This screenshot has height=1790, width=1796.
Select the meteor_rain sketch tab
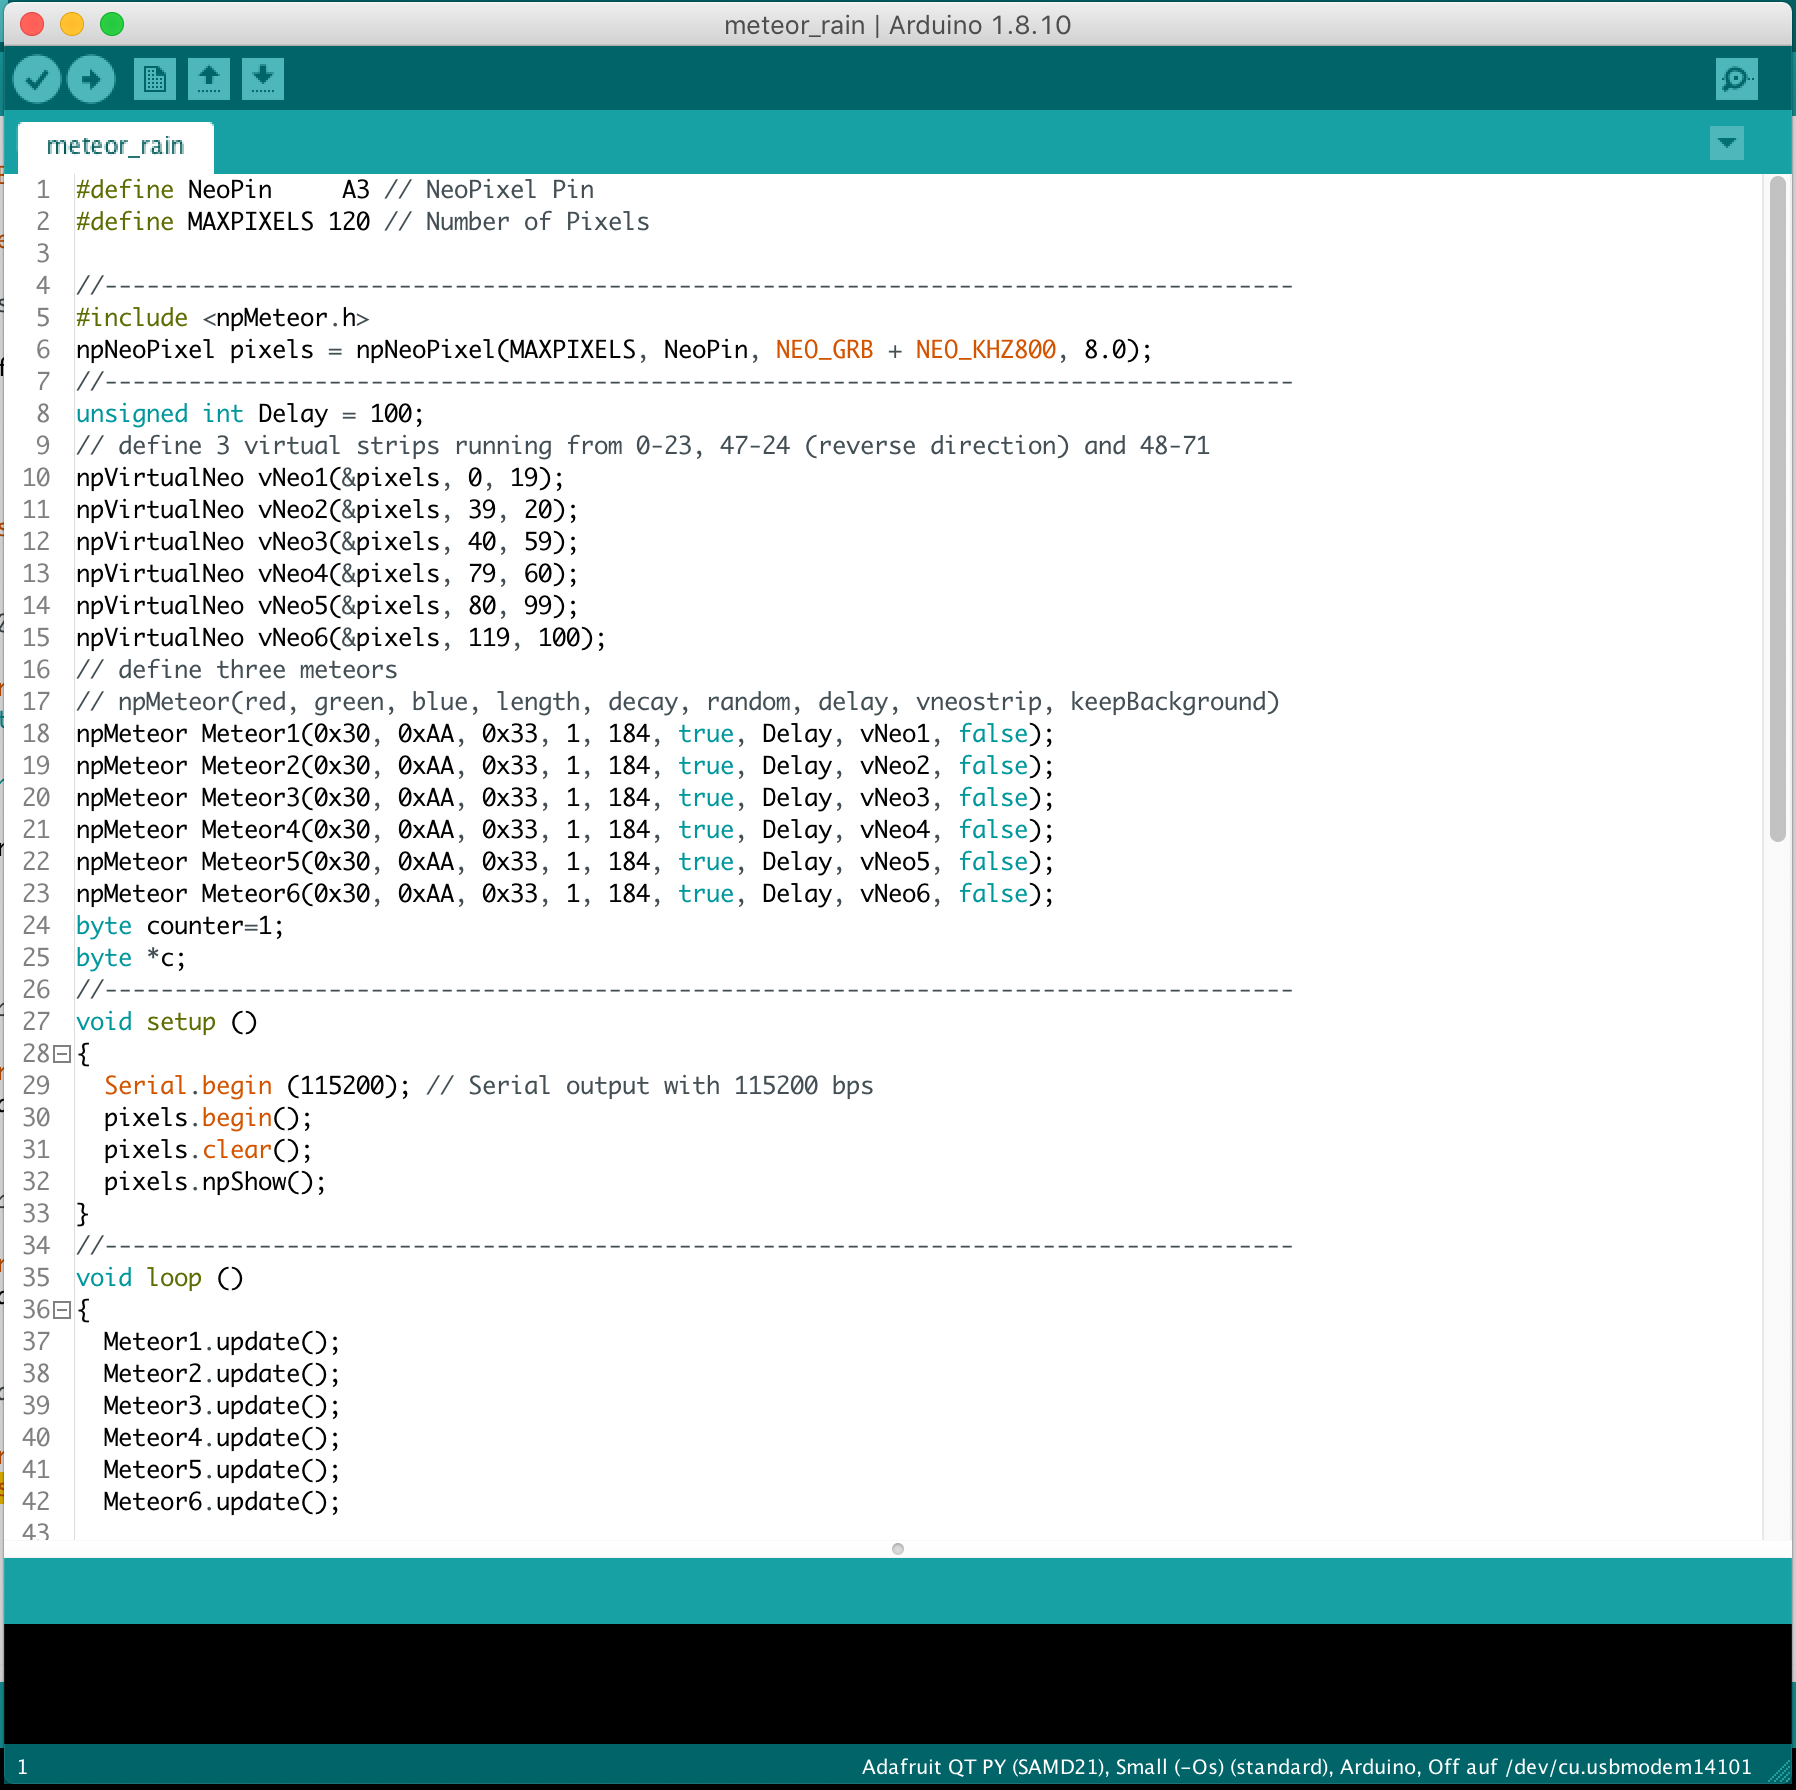116,146
